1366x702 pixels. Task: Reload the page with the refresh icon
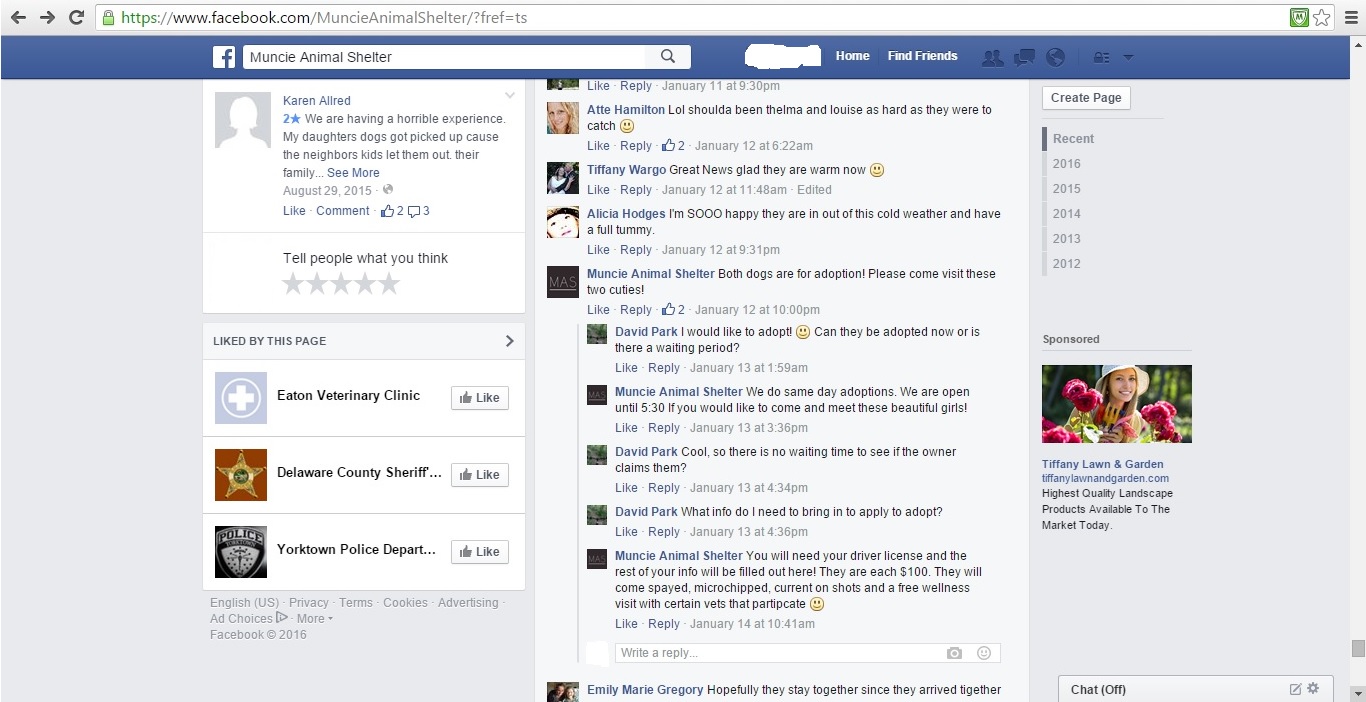76,17
